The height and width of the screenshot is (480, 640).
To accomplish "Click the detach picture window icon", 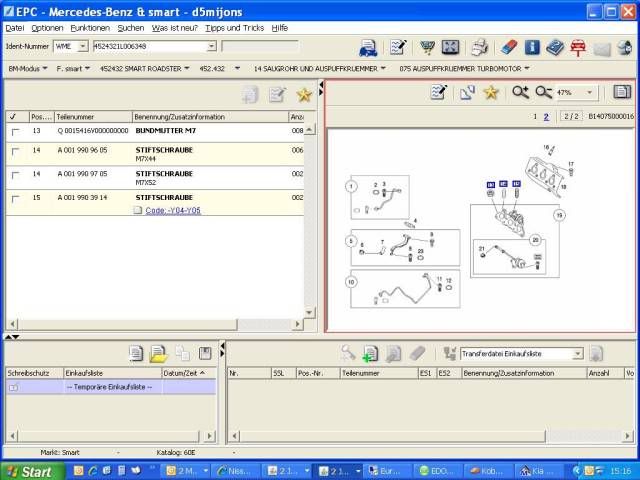I will (x=467, y=93).
